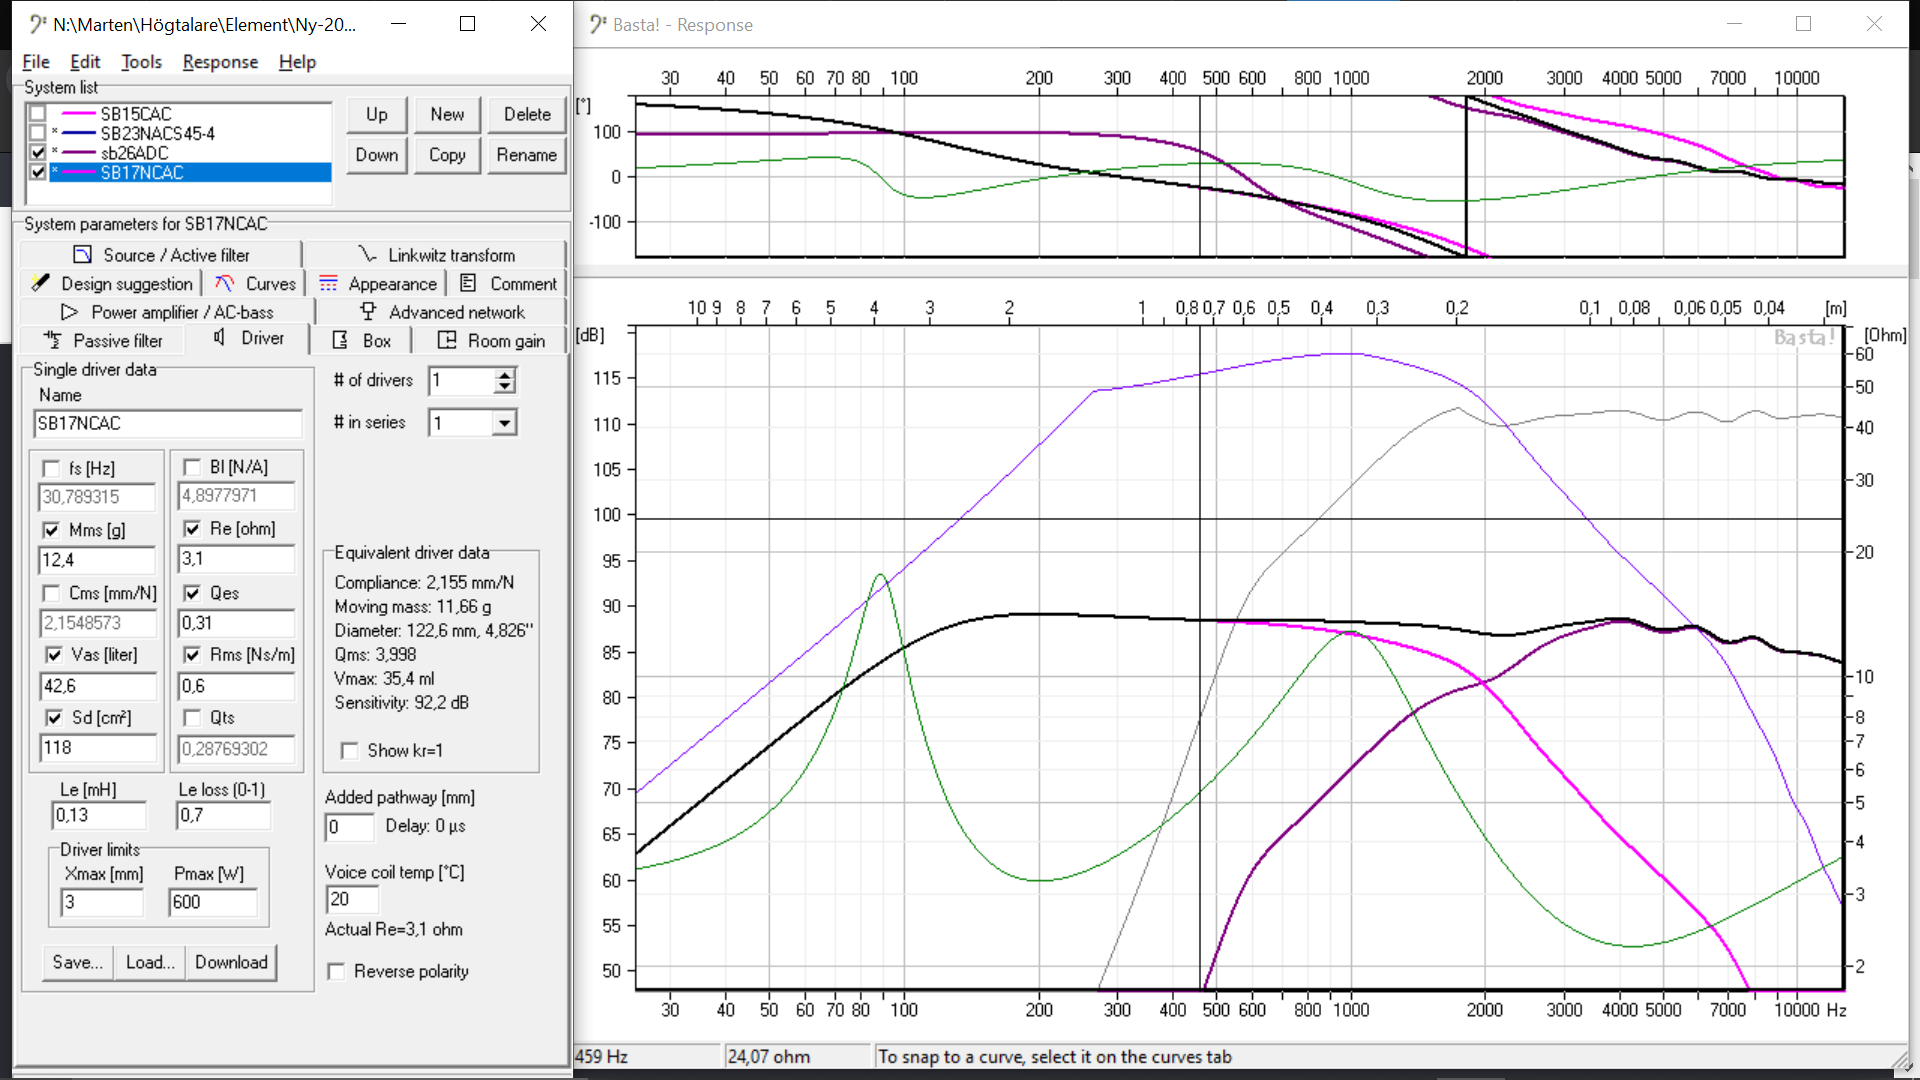This screenshot has width=1920, height=1080.
Task: Enable the Qts checkbox
Action: click(x=192, y=718)
